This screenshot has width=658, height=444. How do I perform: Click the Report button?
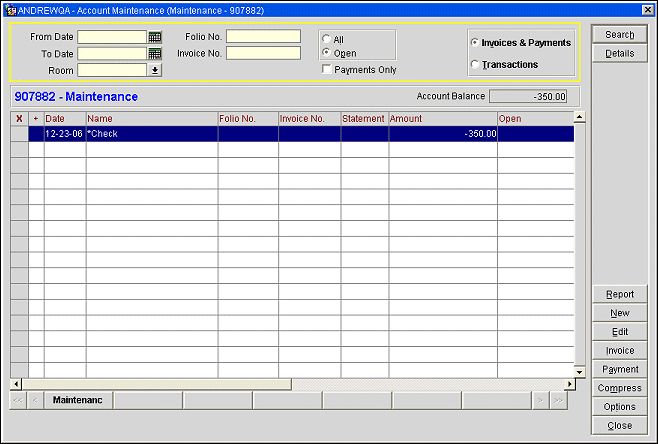[619, 294]
